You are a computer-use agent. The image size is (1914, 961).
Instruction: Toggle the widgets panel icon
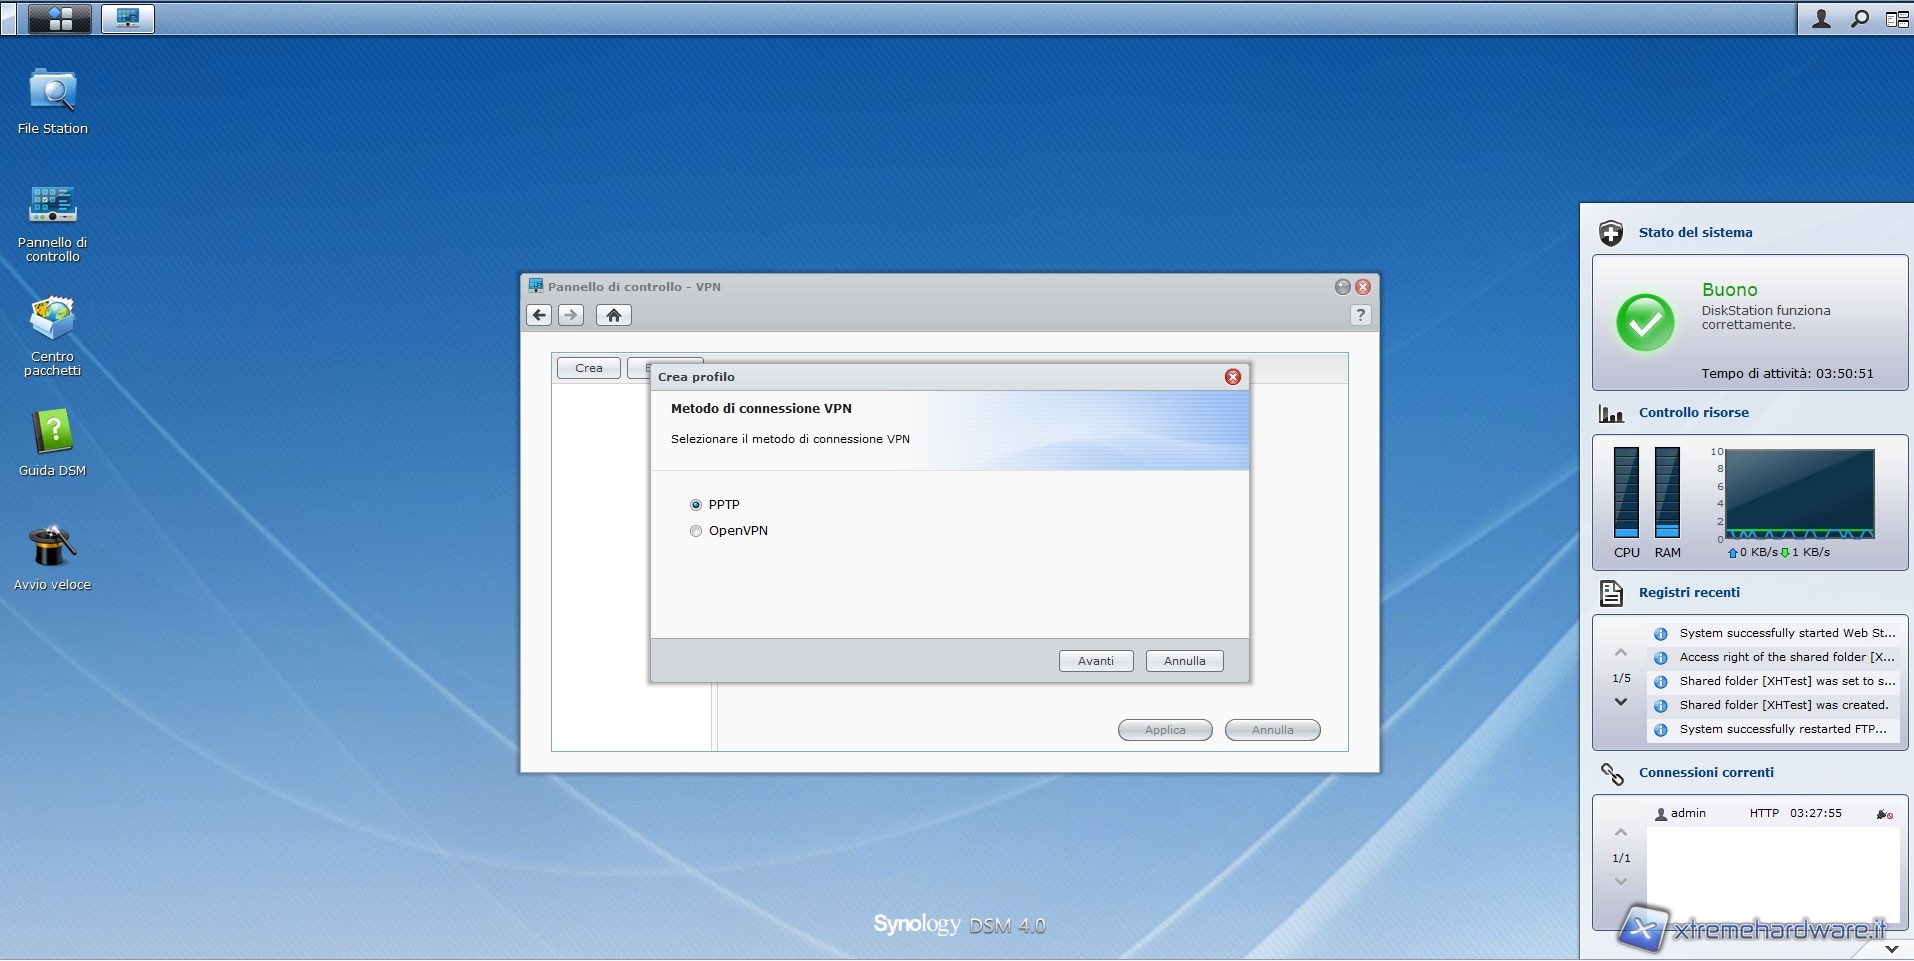click(1896, 18)
